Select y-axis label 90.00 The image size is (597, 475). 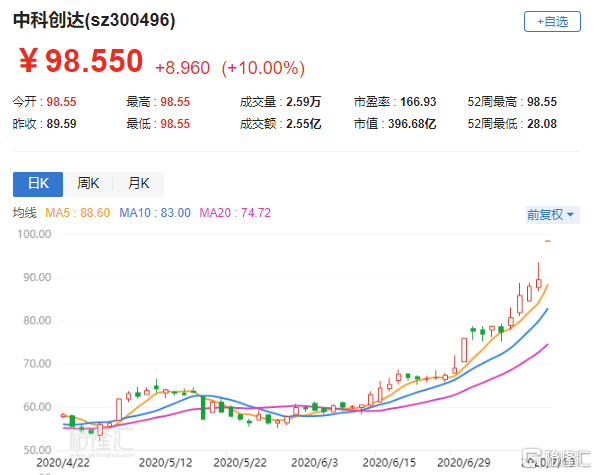[x=37, y=277]
